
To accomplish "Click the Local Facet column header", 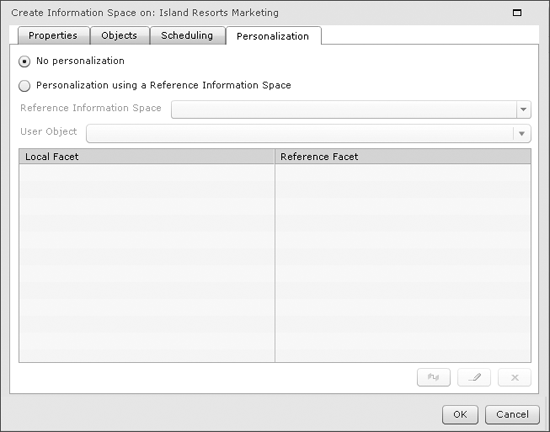I will click(147, 156).
